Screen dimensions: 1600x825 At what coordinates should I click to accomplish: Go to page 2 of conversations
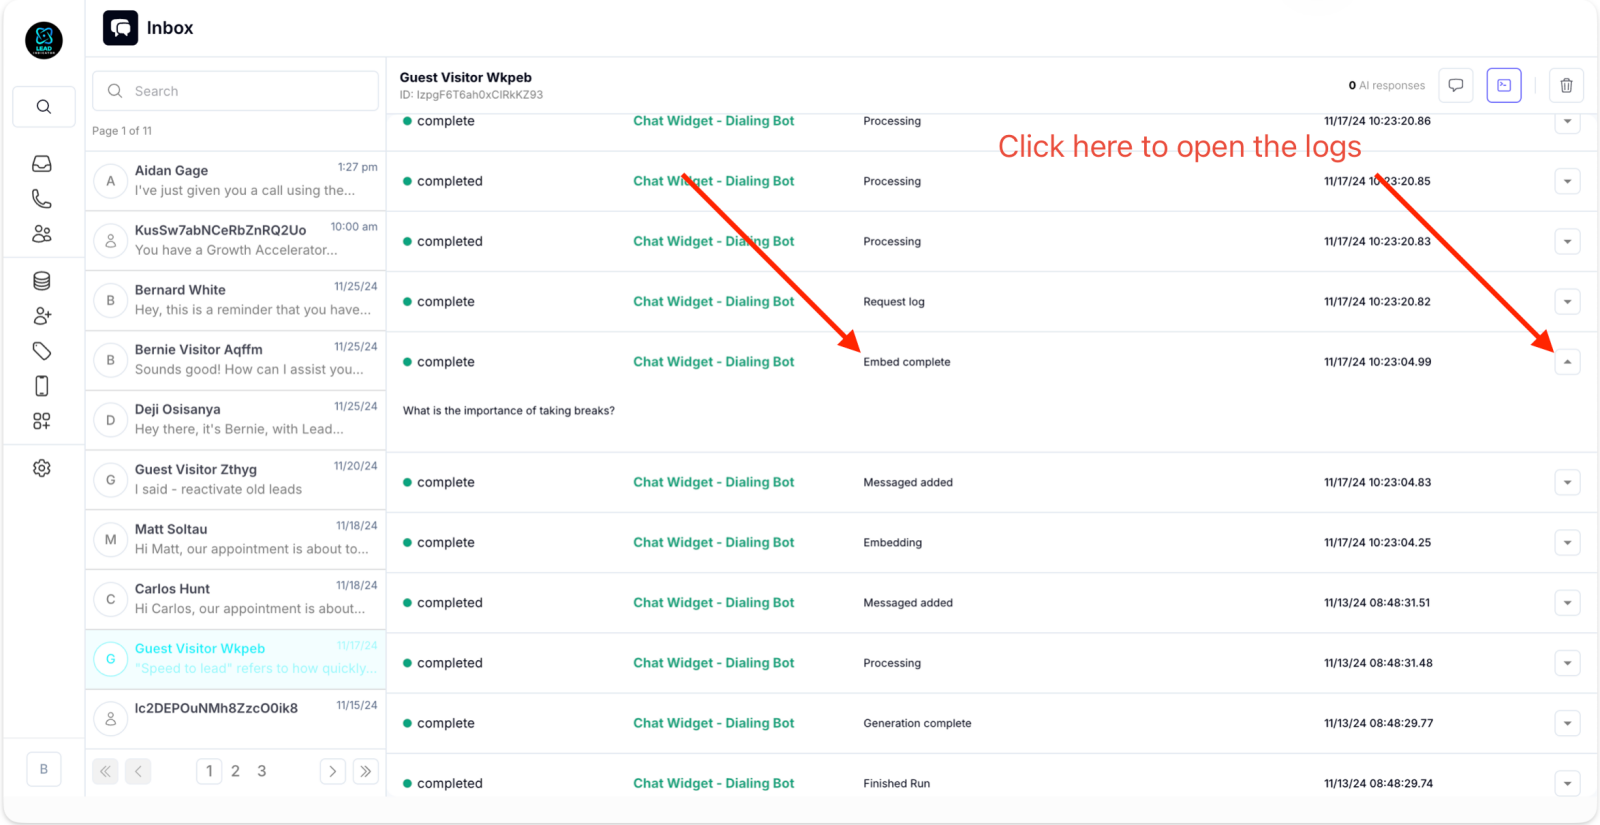(x=235, y=771)
